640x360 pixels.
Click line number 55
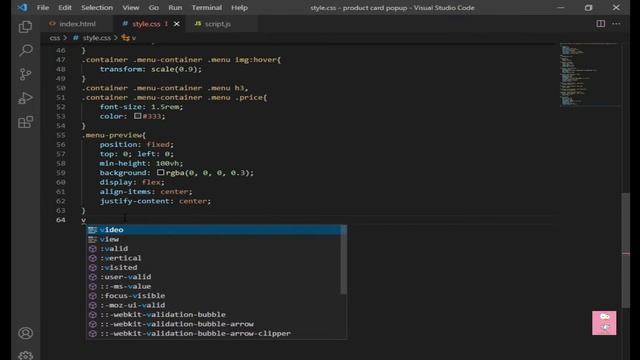tap(60, 135)
